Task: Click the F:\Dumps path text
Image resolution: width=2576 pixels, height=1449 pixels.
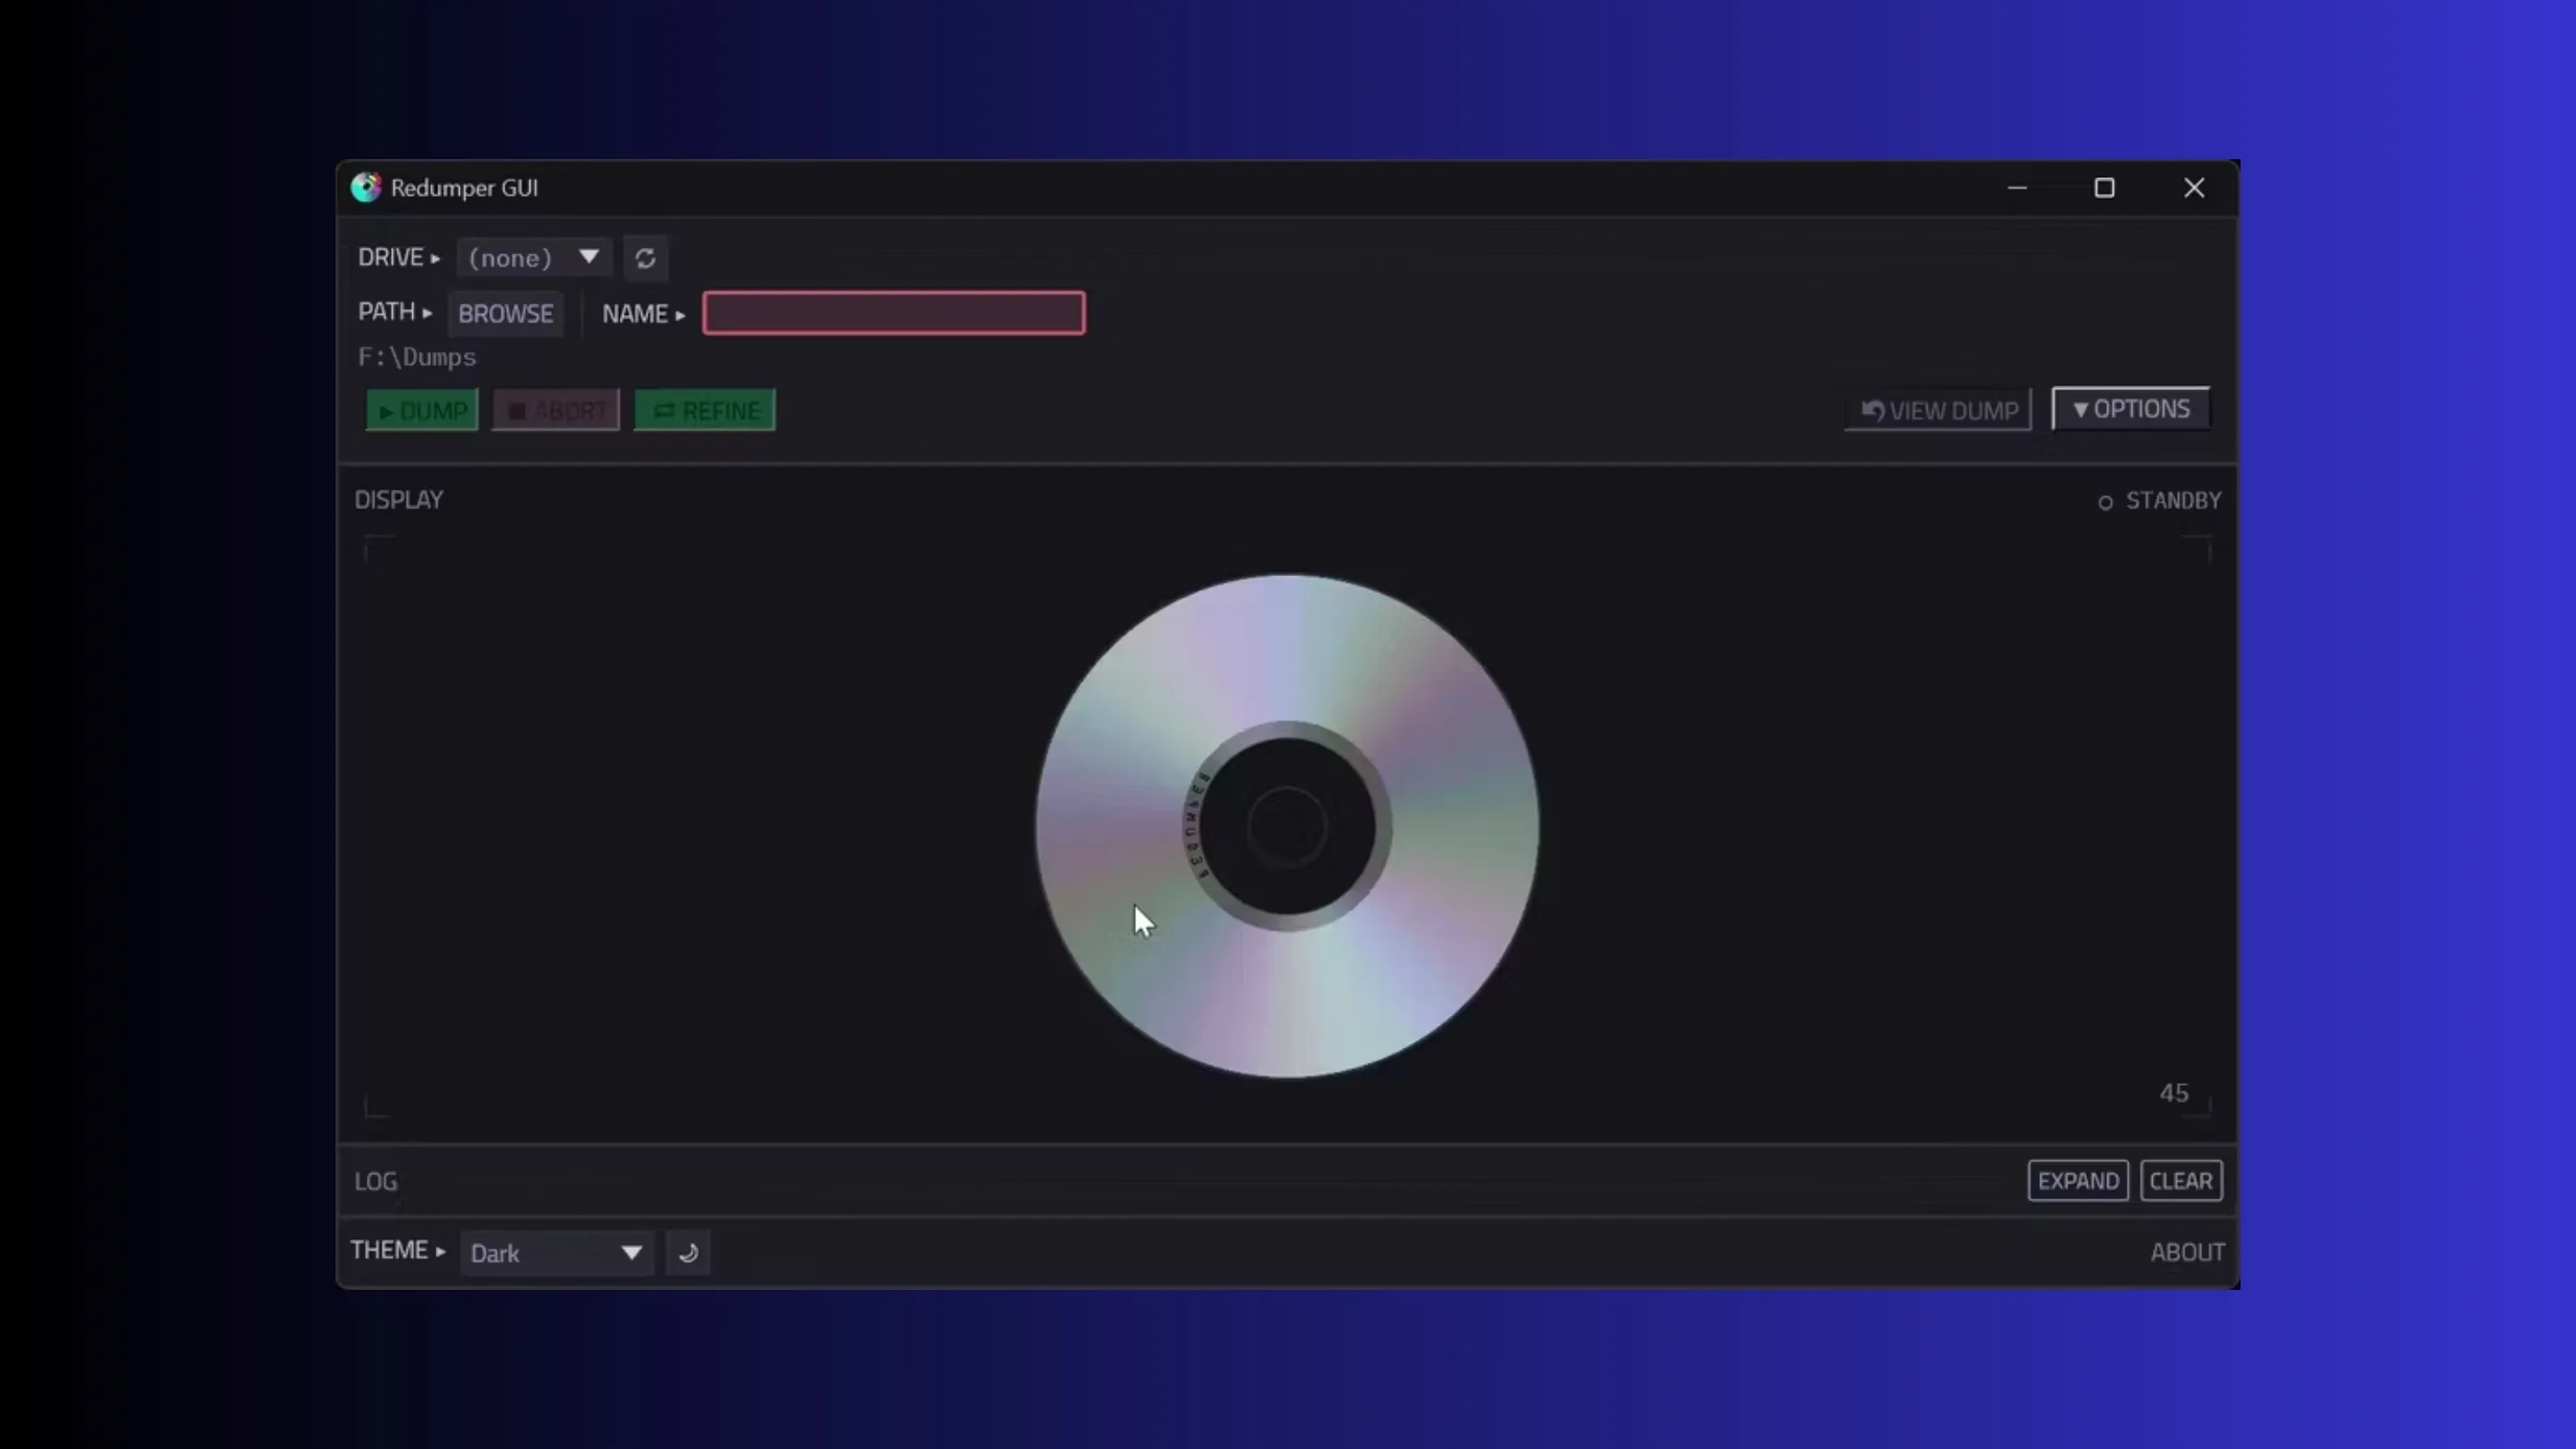Action: 417,357
